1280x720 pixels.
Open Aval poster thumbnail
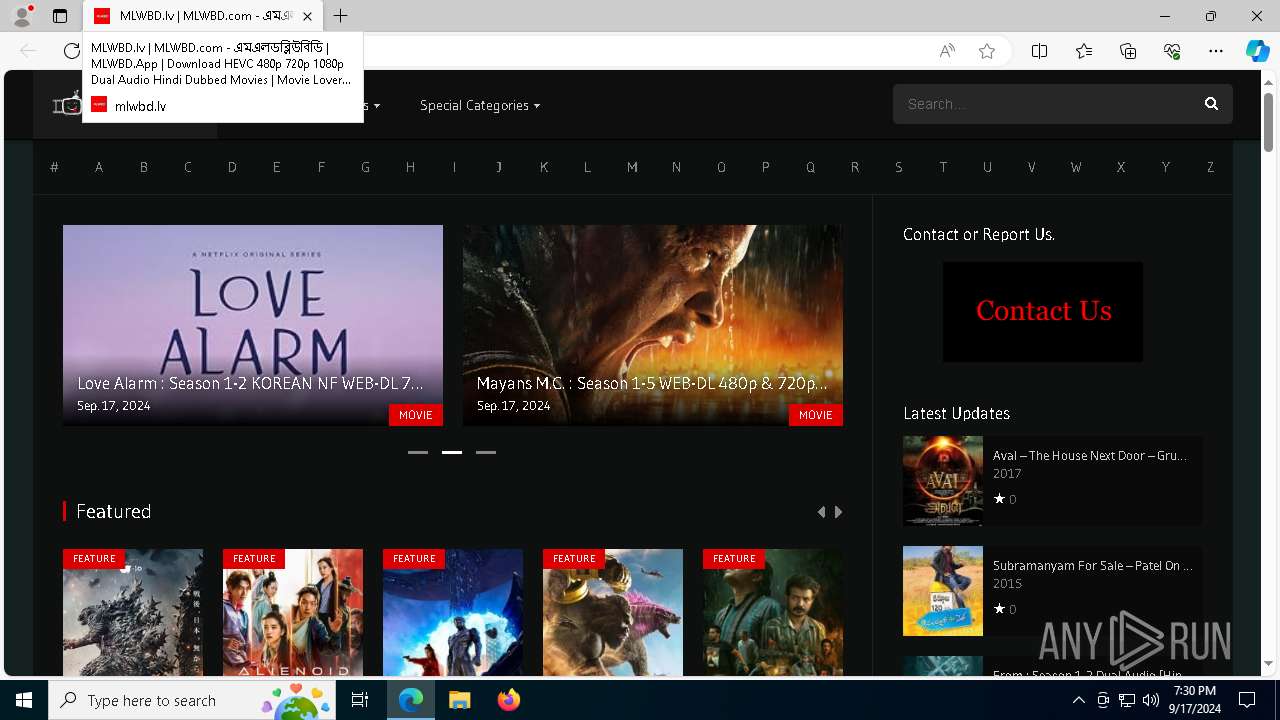point(943,481)
